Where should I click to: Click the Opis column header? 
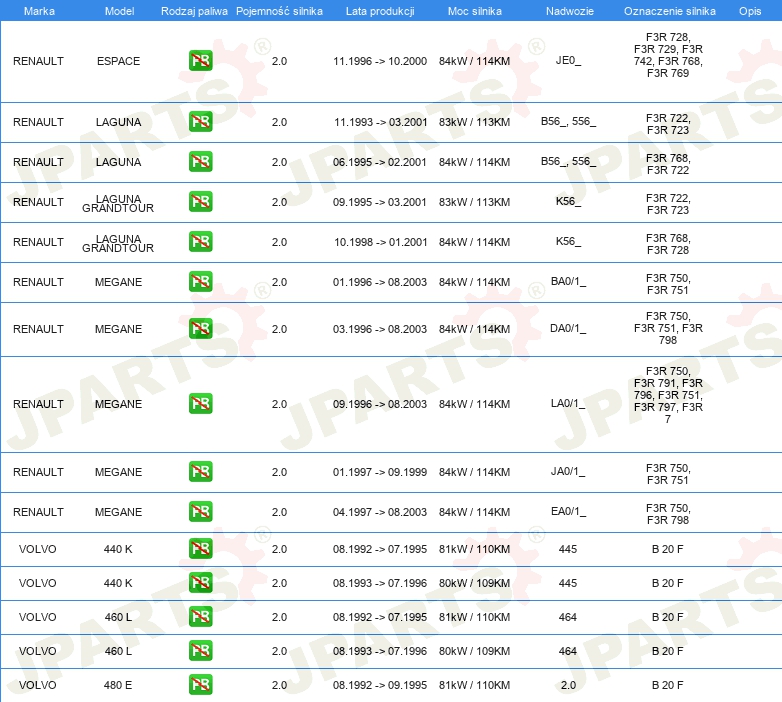[750, 11]
